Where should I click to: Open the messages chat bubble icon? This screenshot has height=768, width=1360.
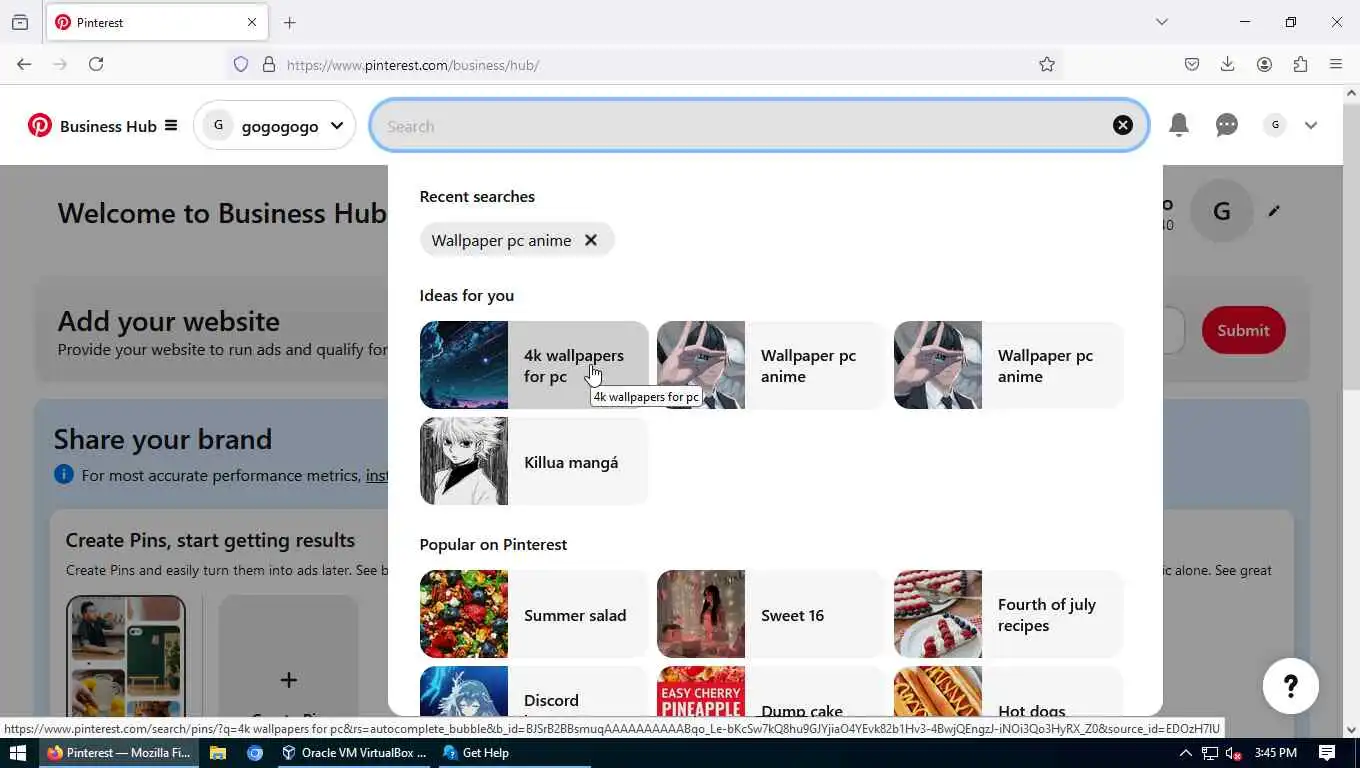point(1227,125)
